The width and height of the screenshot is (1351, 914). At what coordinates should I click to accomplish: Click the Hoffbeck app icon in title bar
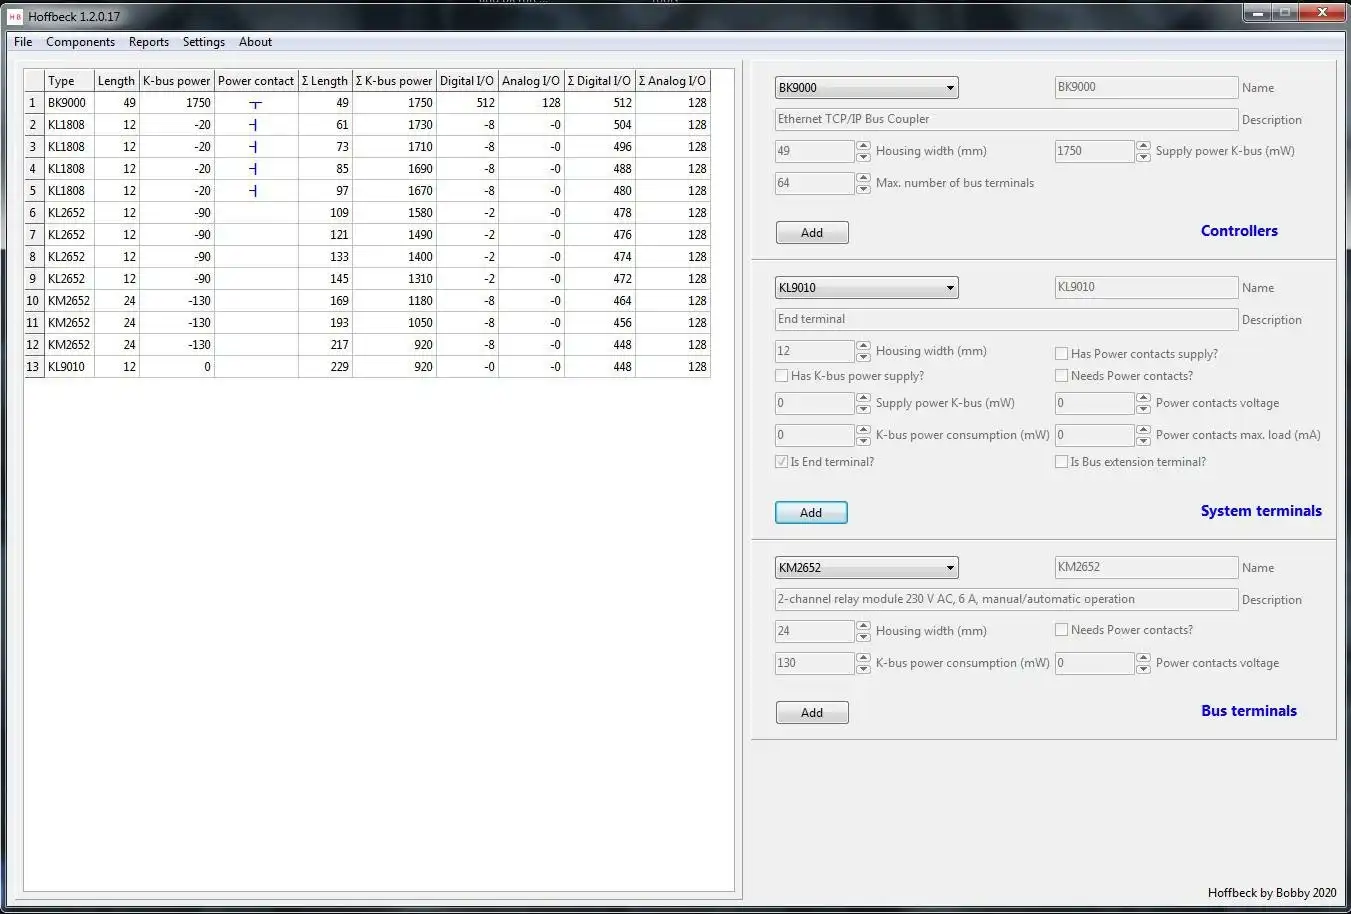pos(15,16)
